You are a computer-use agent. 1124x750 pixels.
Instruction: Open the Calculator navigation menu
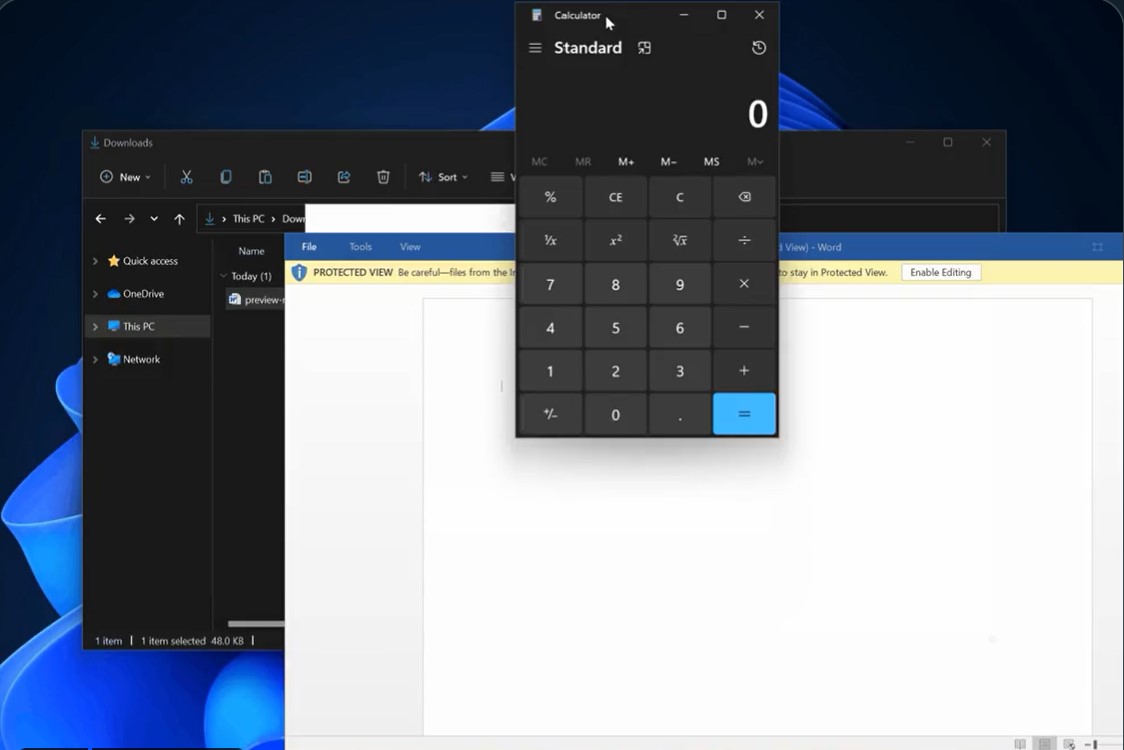(x=535, y=47)
